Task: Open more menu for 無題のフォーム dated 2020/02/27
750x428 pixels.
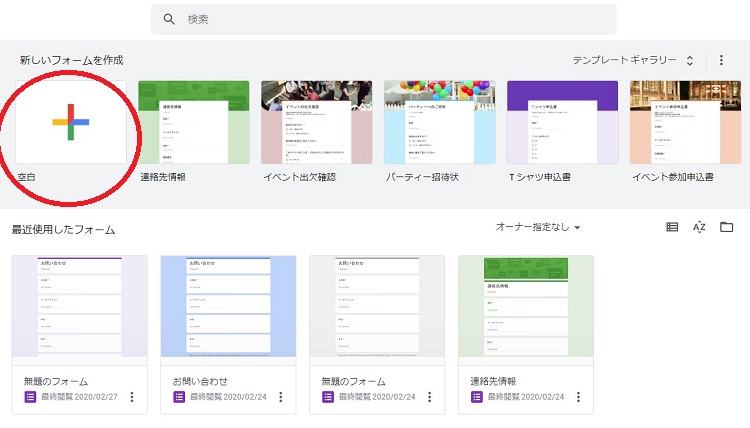Action: (x=132, y=396)
